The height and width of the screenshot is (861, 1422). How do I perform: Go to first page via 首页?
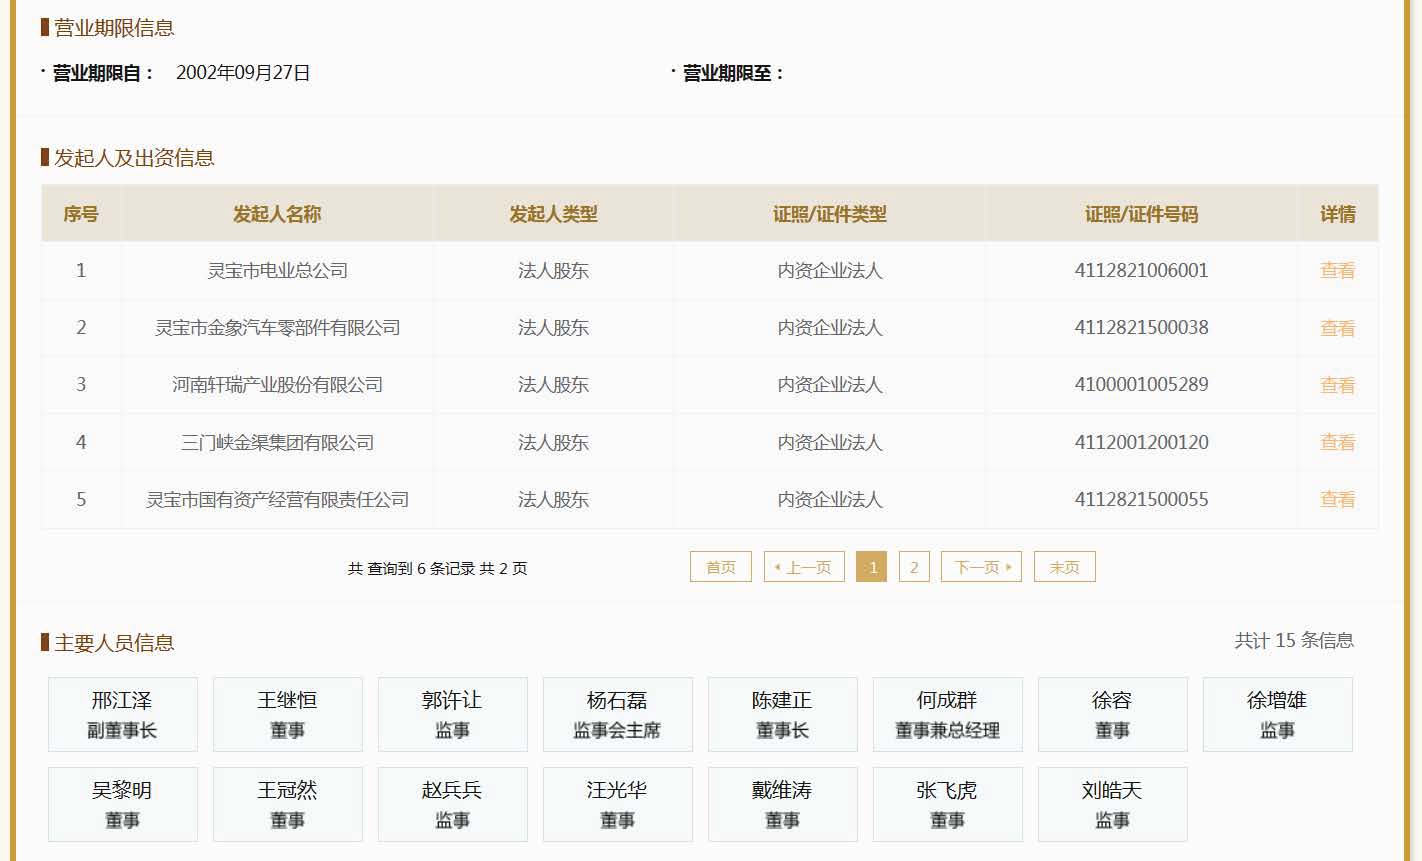click(x=721, y=567)
